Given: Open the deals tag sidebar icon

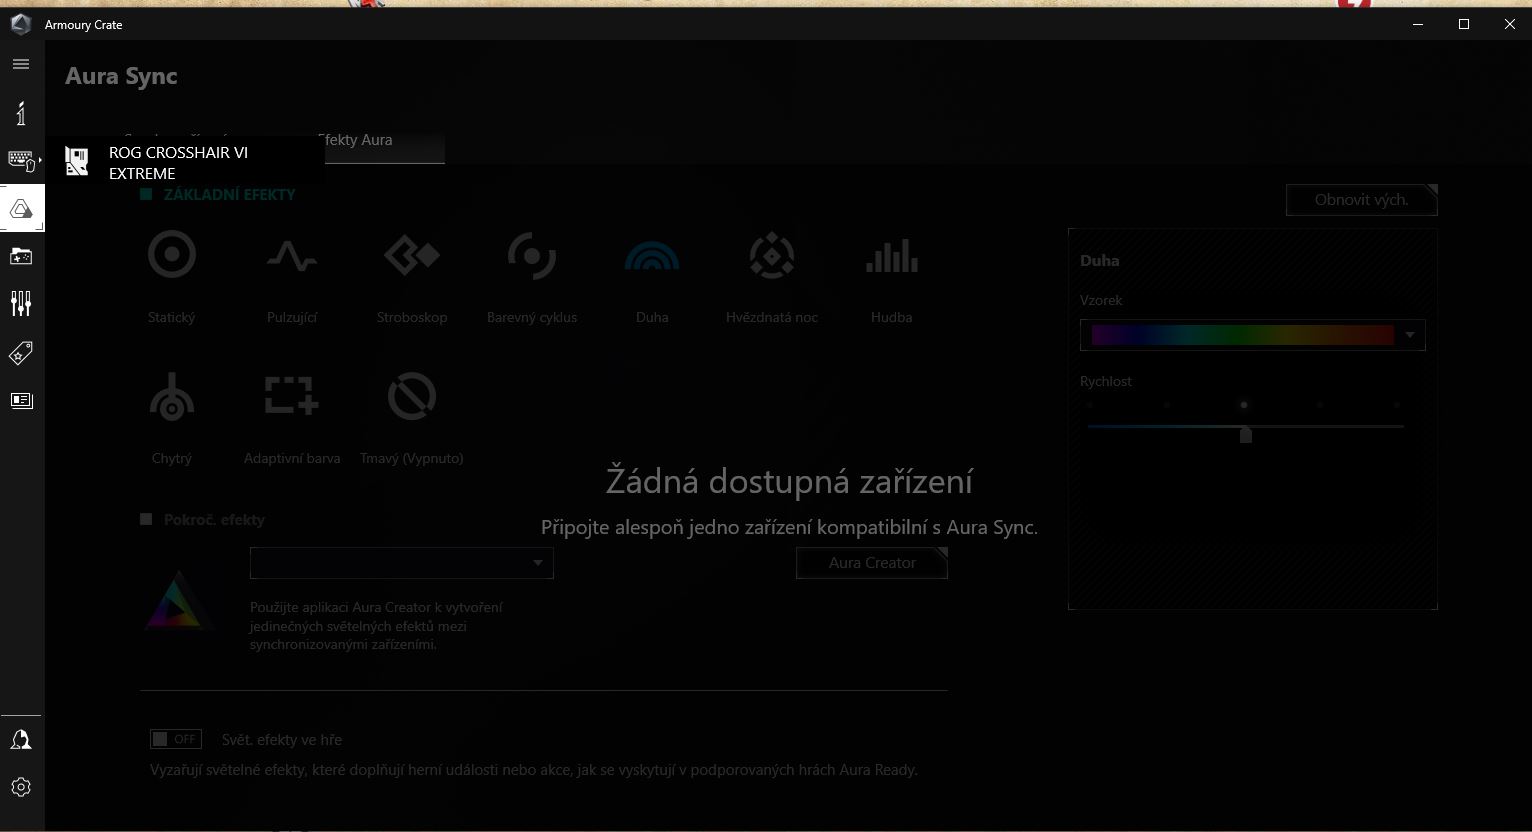Looking at the screenshot, I should 21,352.
